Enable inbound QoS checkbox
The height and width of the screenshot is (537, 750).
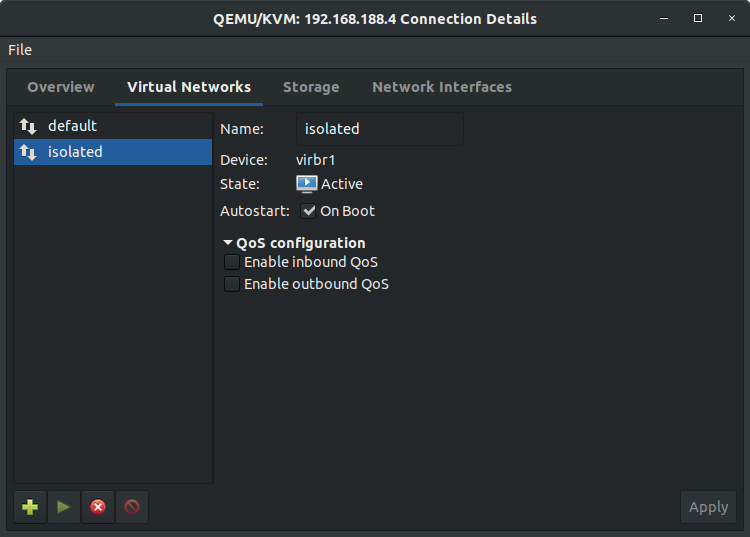click(232, 262)
